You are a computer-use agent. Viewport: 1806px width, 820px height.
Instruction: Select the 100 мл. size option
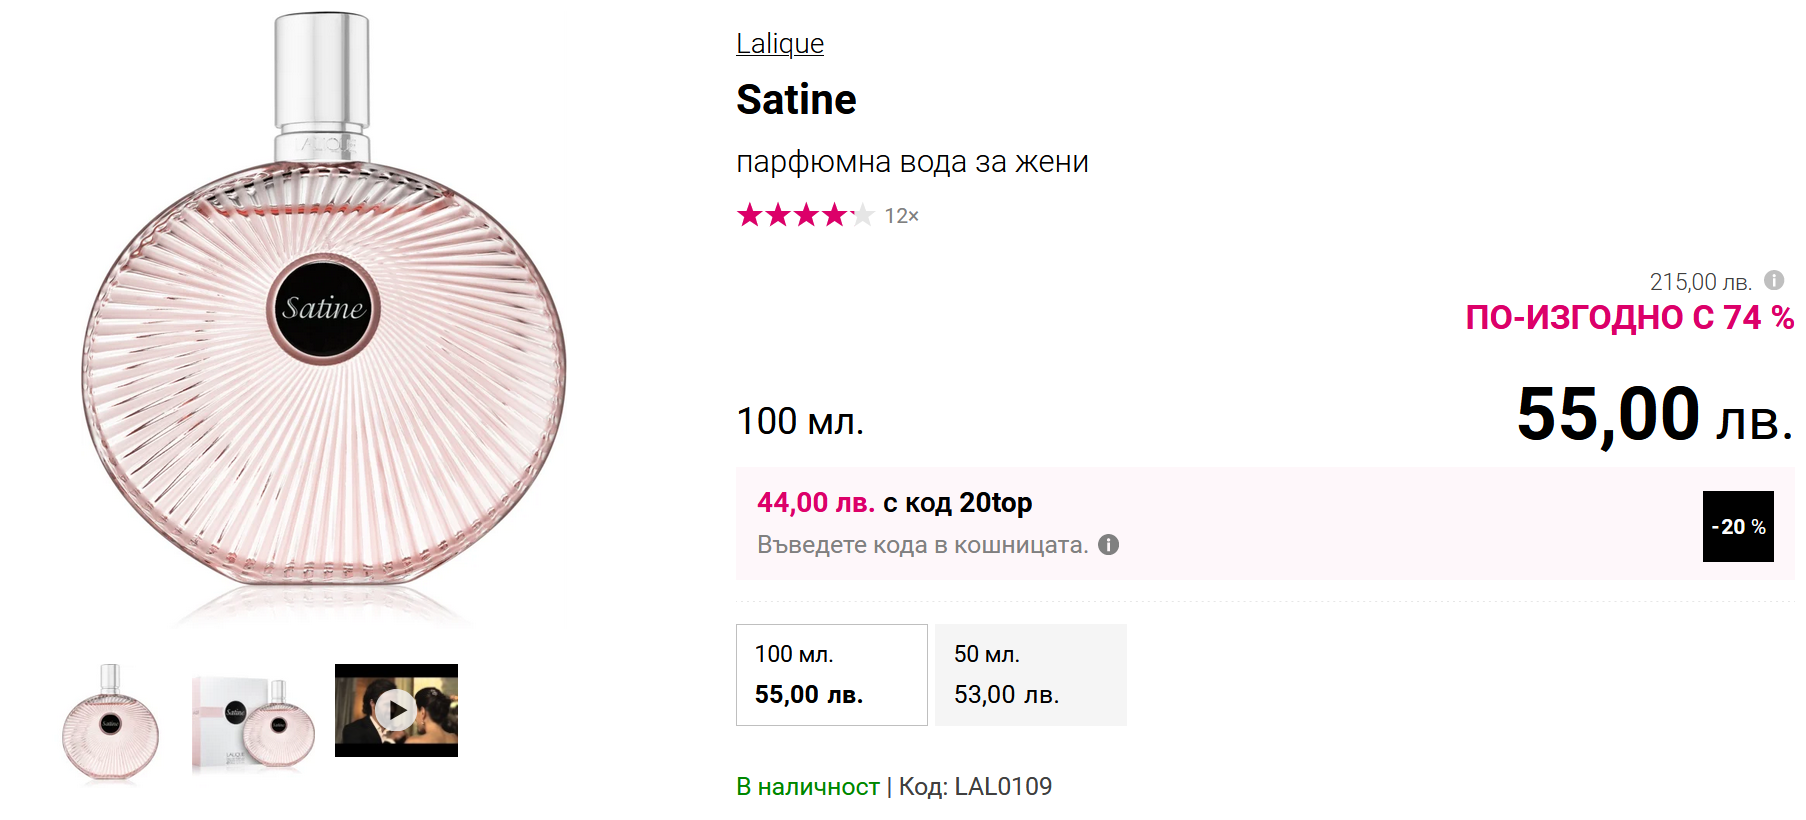[x=831, y=675]
